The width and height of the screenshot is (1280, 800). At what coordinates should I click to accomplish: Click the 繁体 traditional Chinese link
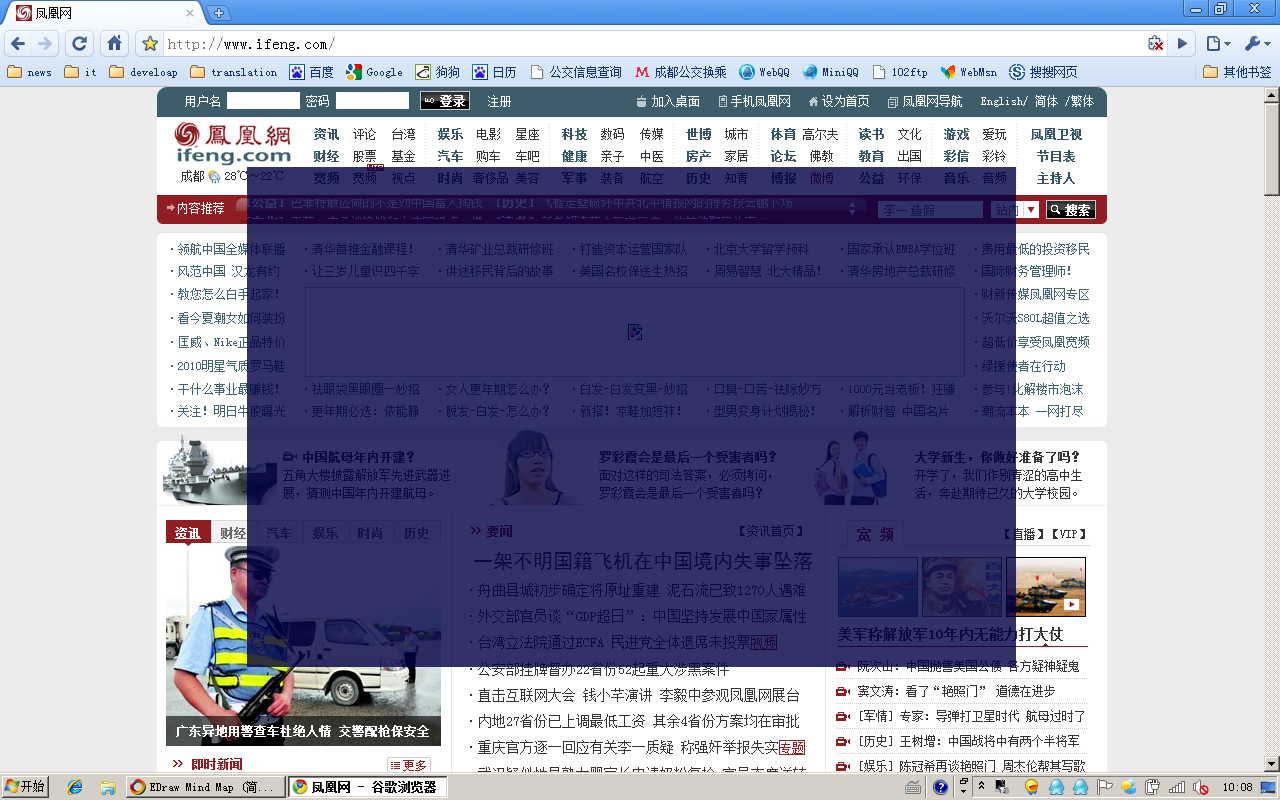(x=1082, y=101)
